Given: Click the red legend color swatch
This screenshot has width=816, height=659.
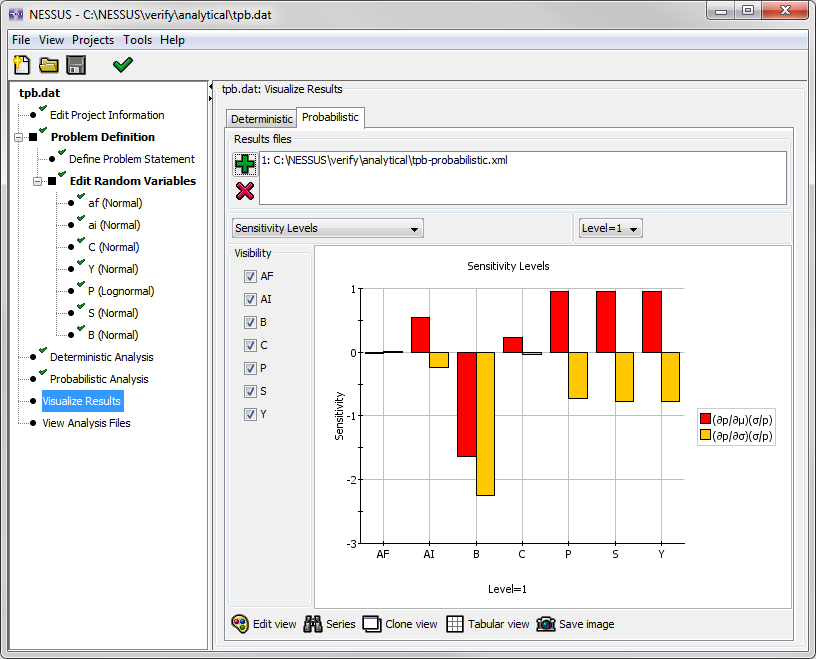Looking at the screenshot, I should pos(705,418).
